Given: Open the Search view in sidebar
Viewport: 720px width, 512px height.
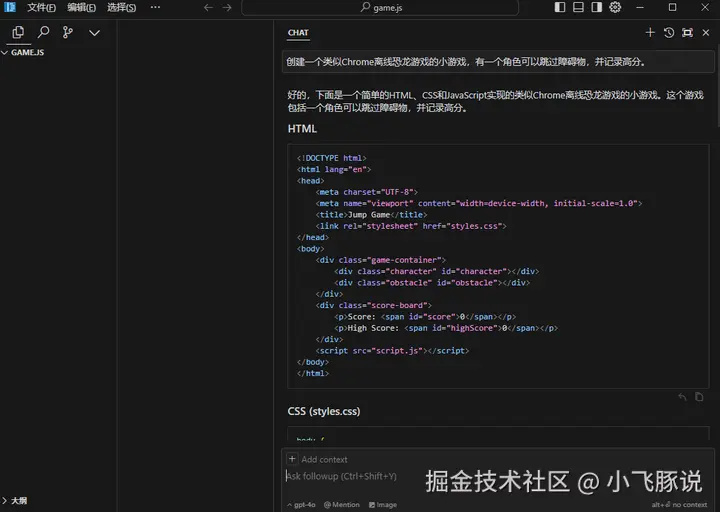Looking at the screenshot, I should coord(43,32).
